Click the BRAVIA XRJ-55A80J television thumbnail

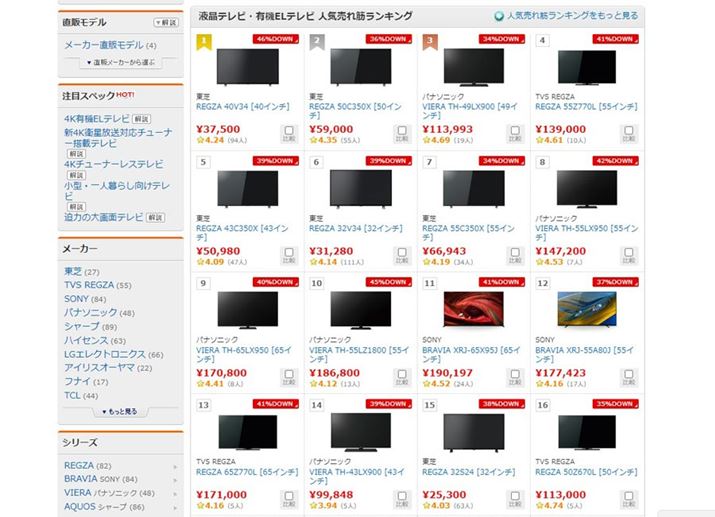587,310
